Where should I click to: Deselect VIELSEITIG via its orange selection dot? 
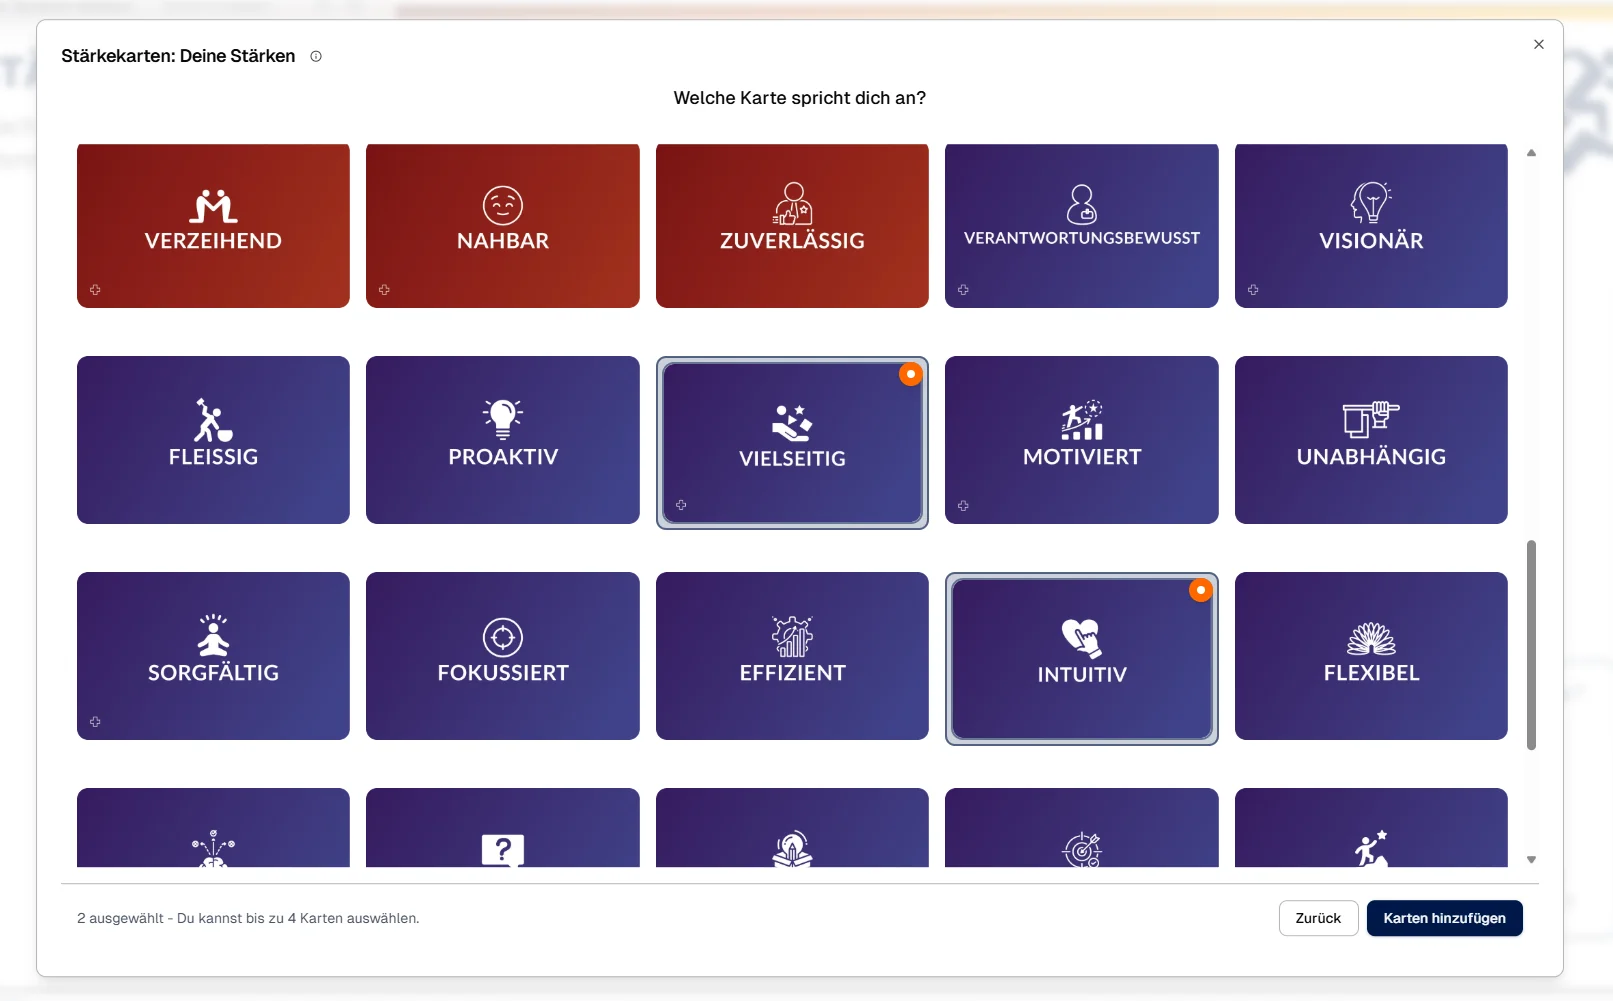pos(910,374)
